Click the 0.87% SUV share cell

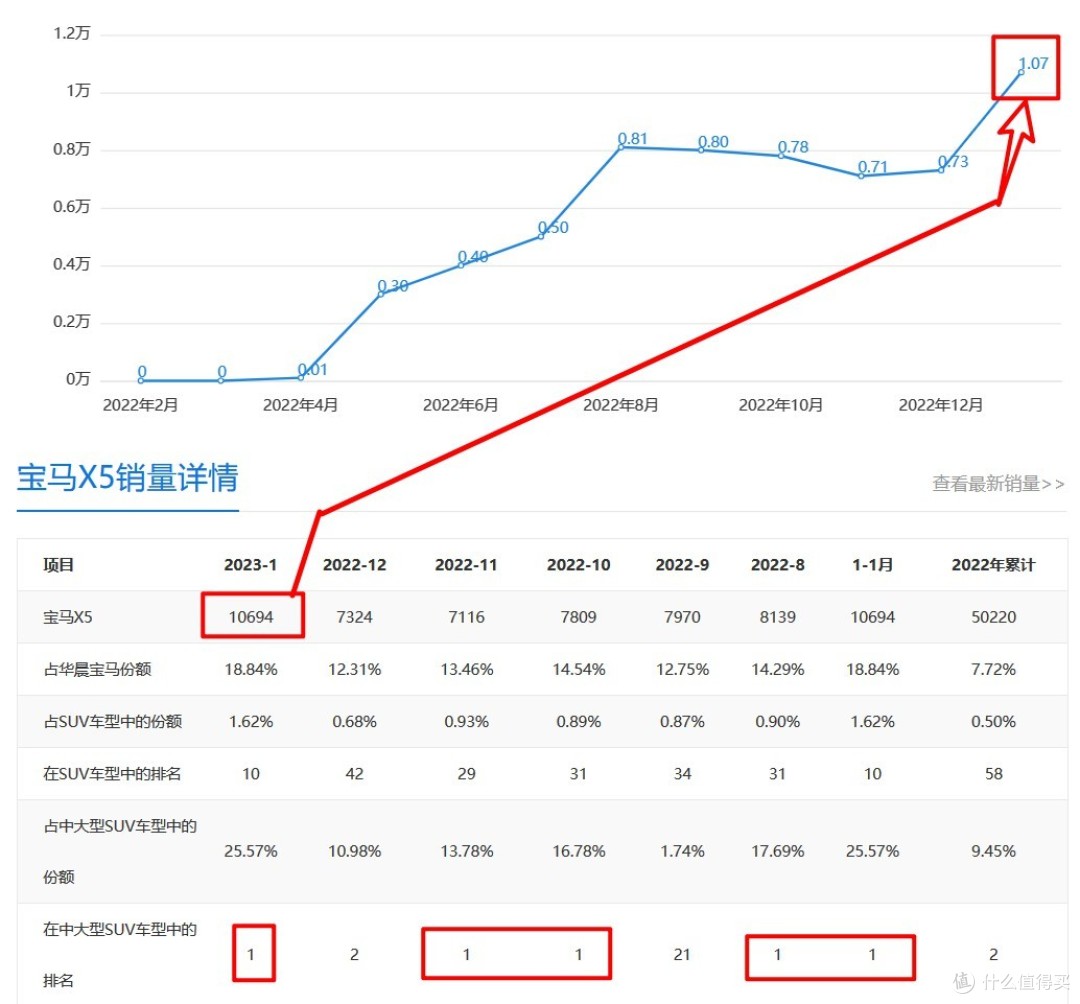point(683,722)
